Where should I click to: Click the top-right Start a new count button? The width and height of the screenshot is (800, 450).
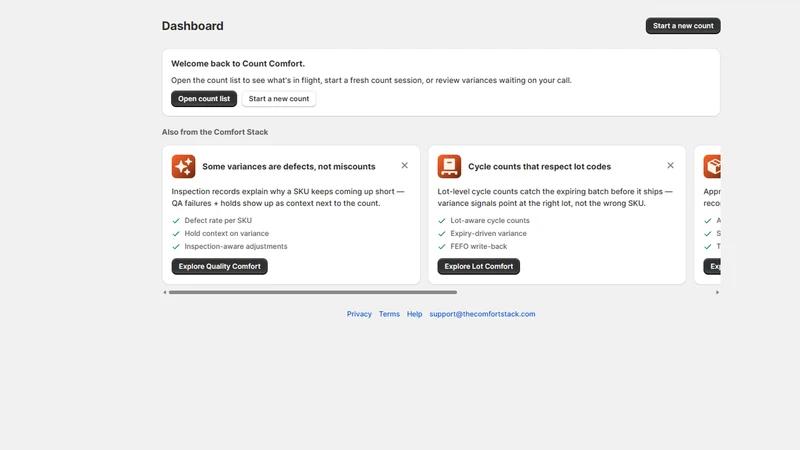pos(683,26)
